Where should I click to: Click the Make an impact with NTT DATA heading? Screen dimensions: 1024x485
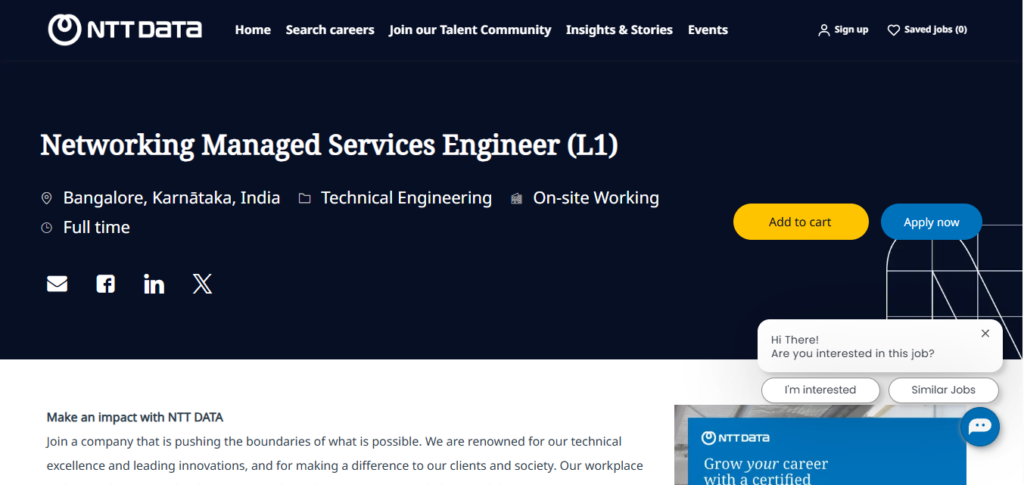click(x=135, y=416)
